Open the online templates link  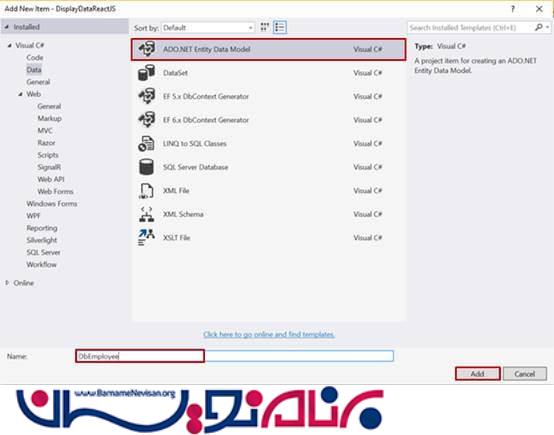(269, 334)
